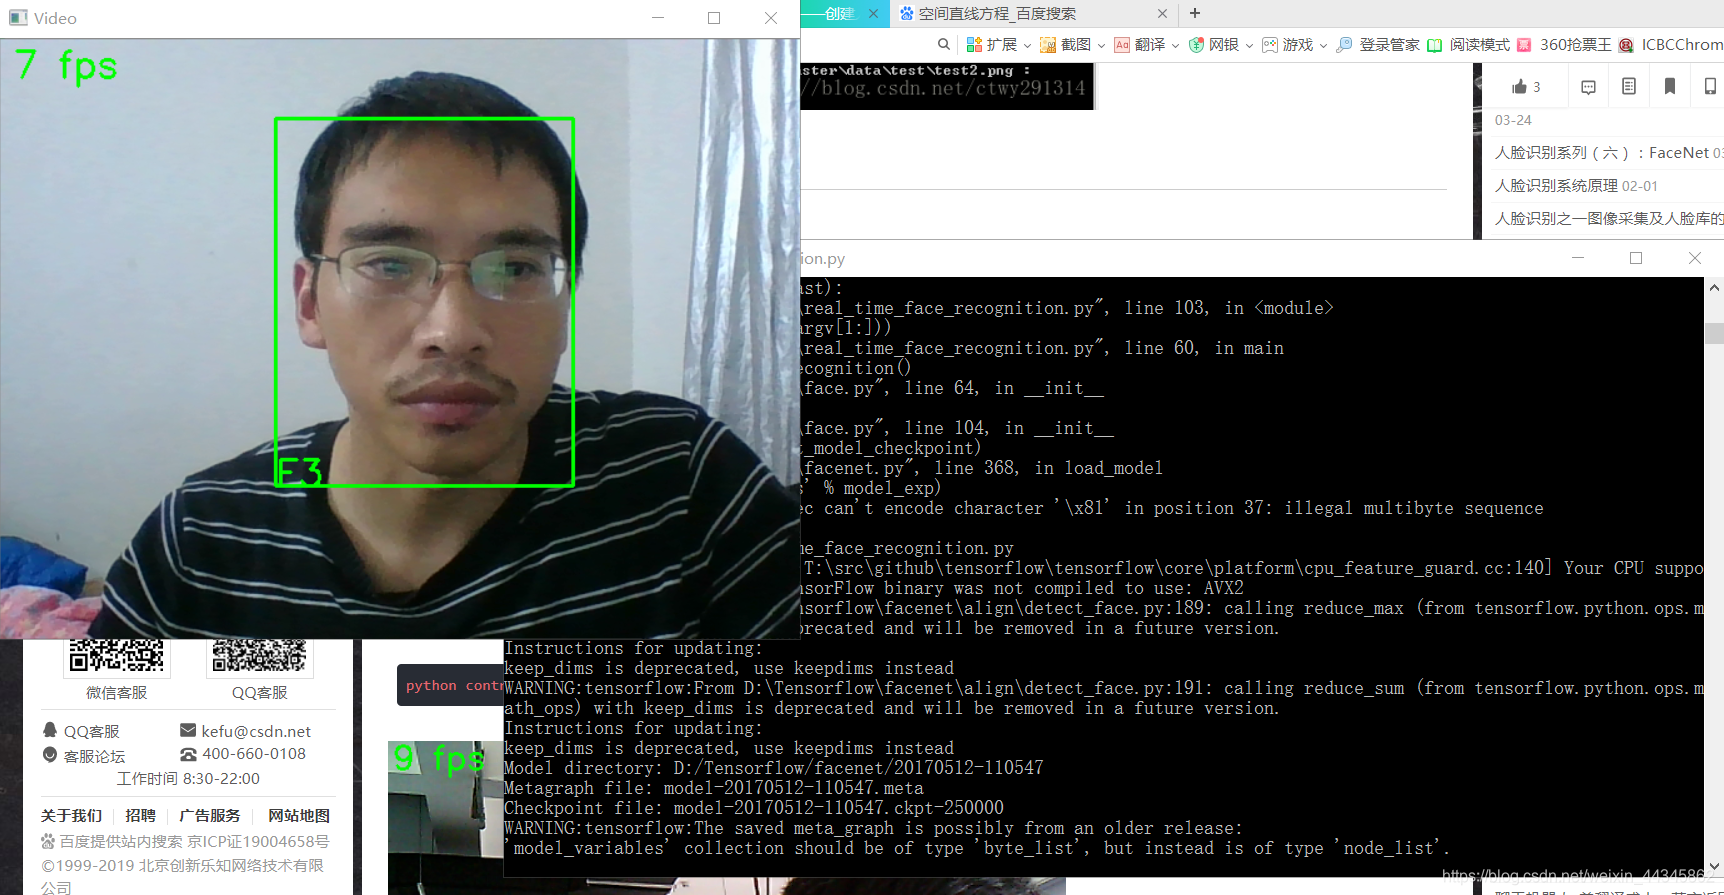Click the 微信客服 label text

[x=117, y=692]
